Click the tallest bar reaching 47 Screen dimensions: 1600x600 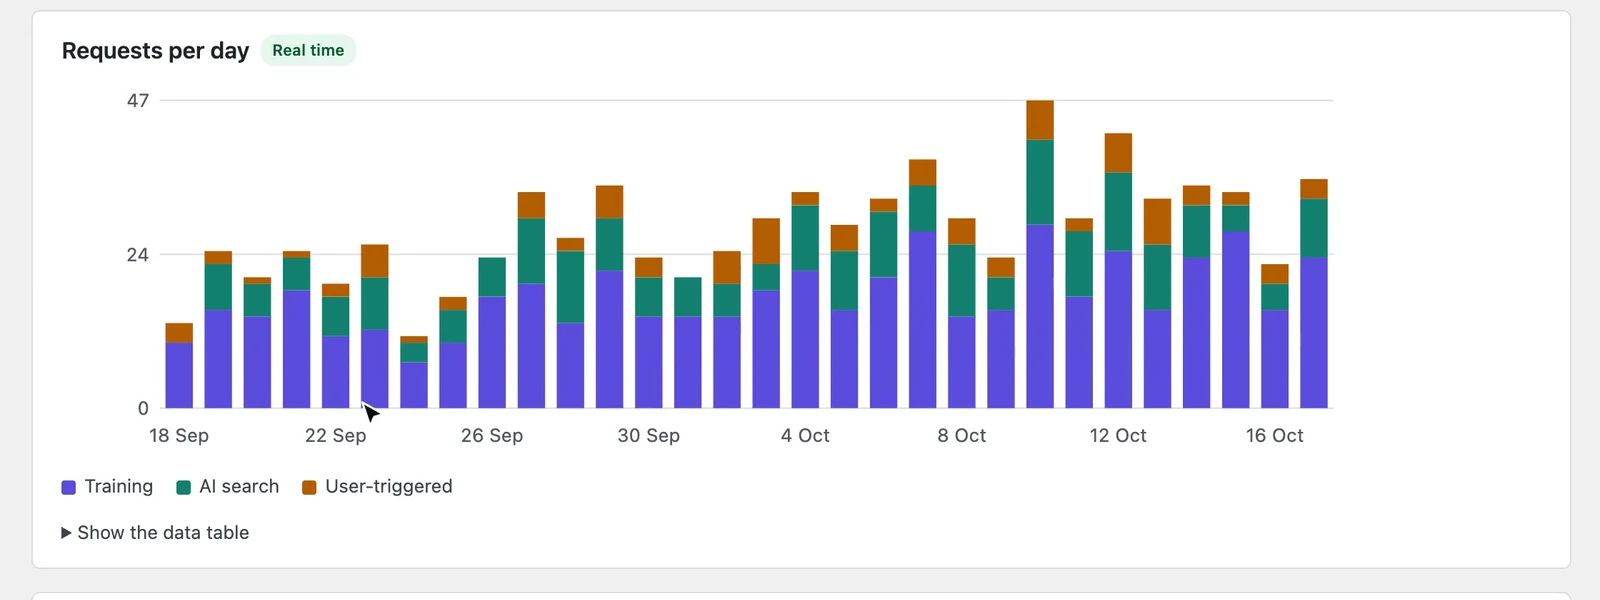pyautogui.click(x=1040, y=254)
